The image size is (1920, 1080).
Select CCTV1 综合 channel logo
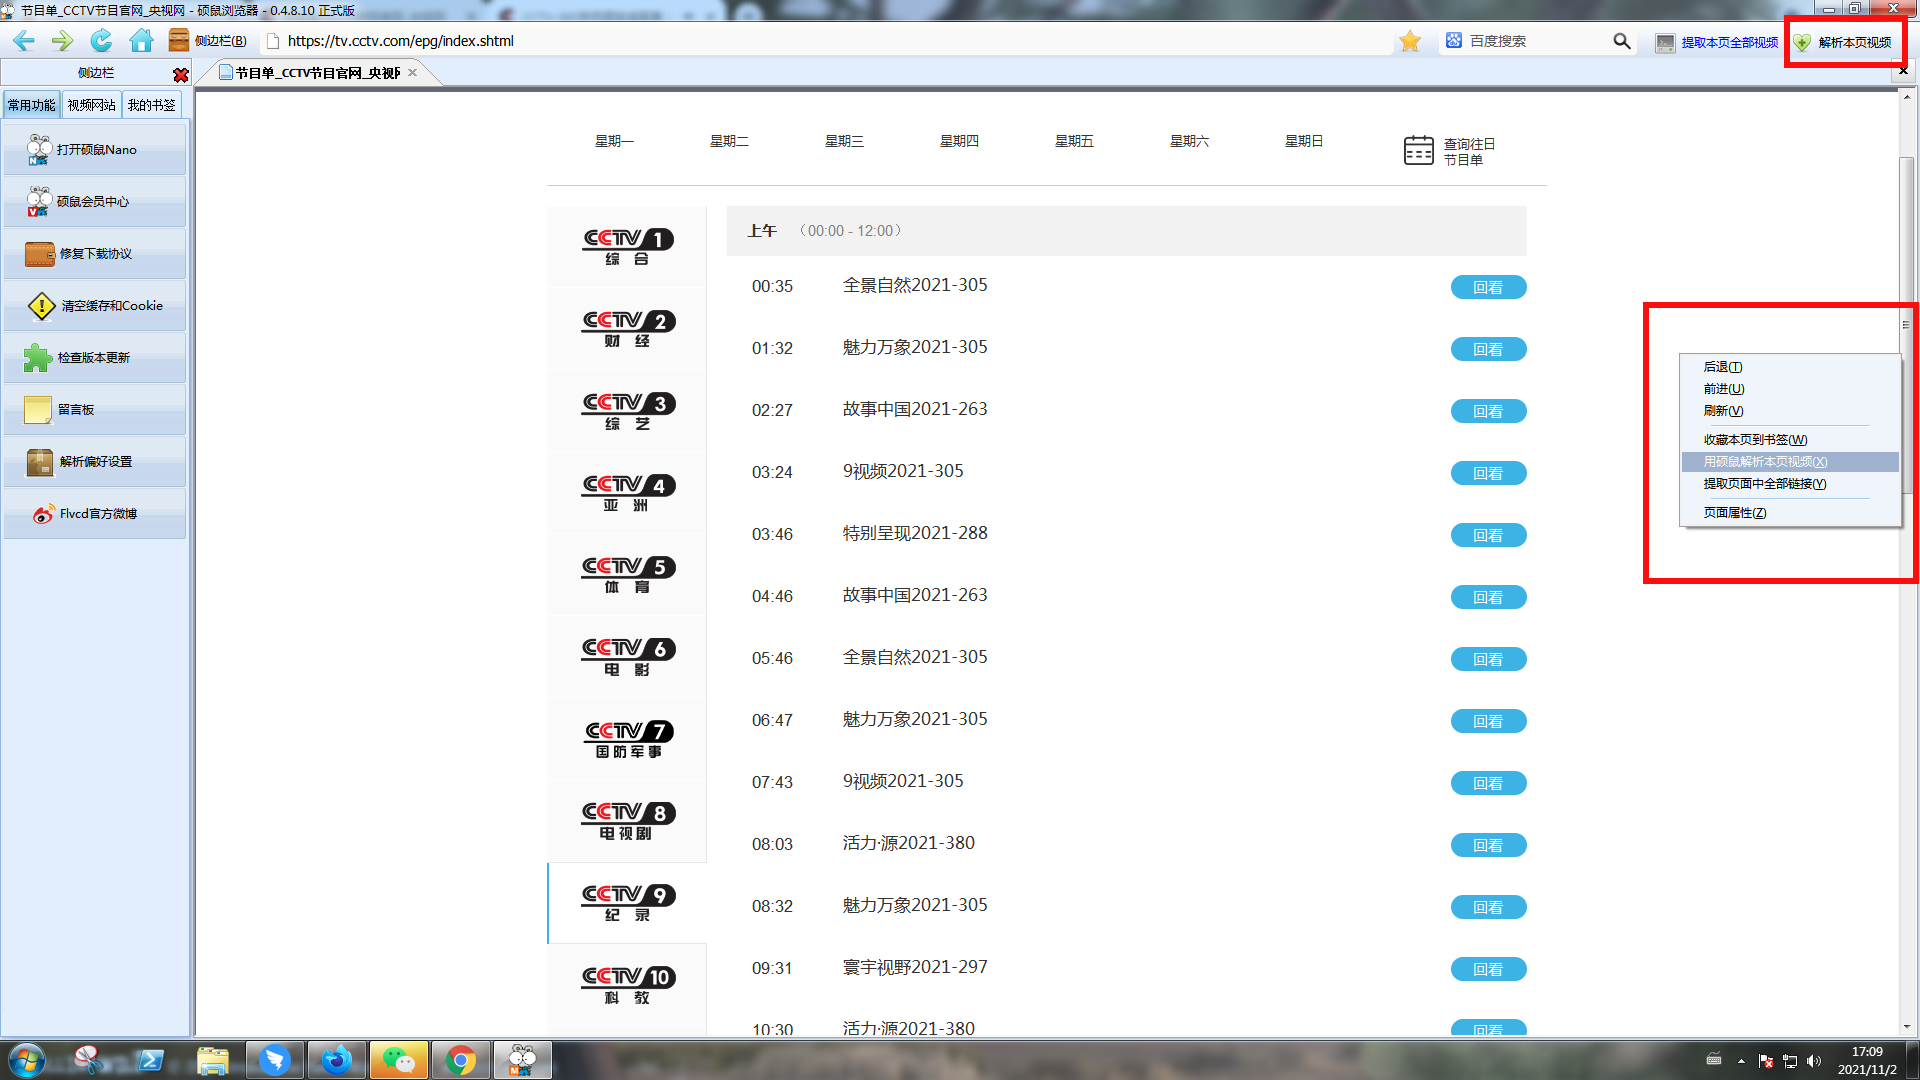(x=628, y=247)
